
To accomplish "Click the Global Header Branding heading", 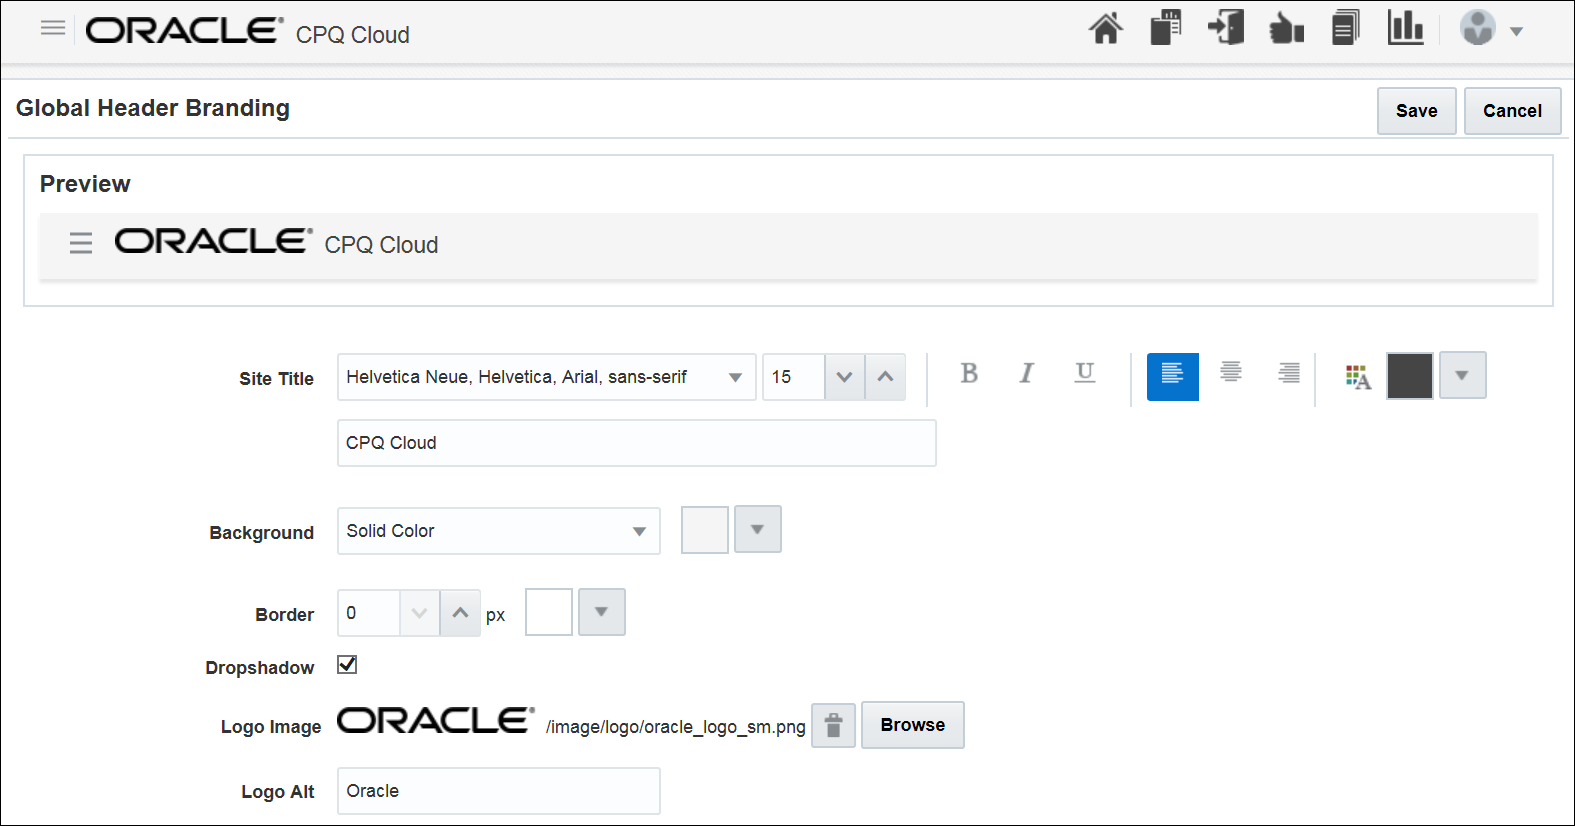I will tap(153, 108).
